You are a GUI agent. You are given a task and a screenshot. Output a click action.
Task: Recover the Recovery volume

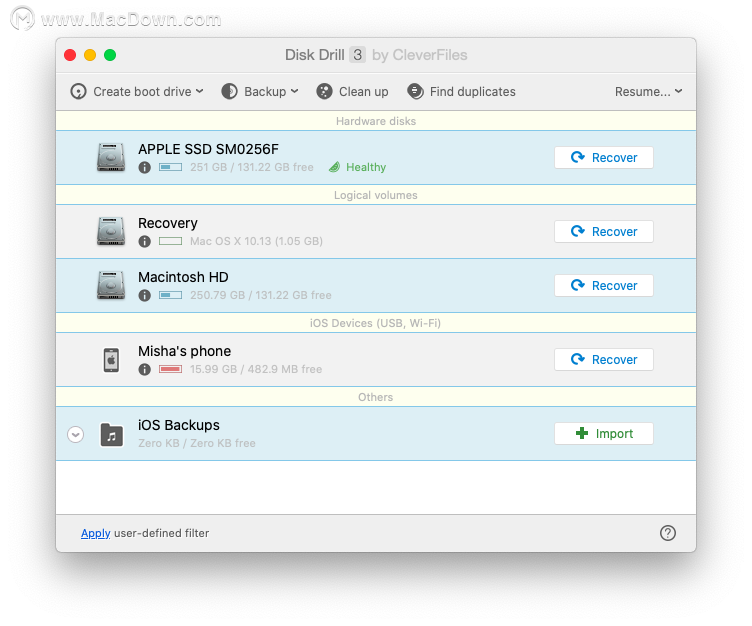pos(604,231)
